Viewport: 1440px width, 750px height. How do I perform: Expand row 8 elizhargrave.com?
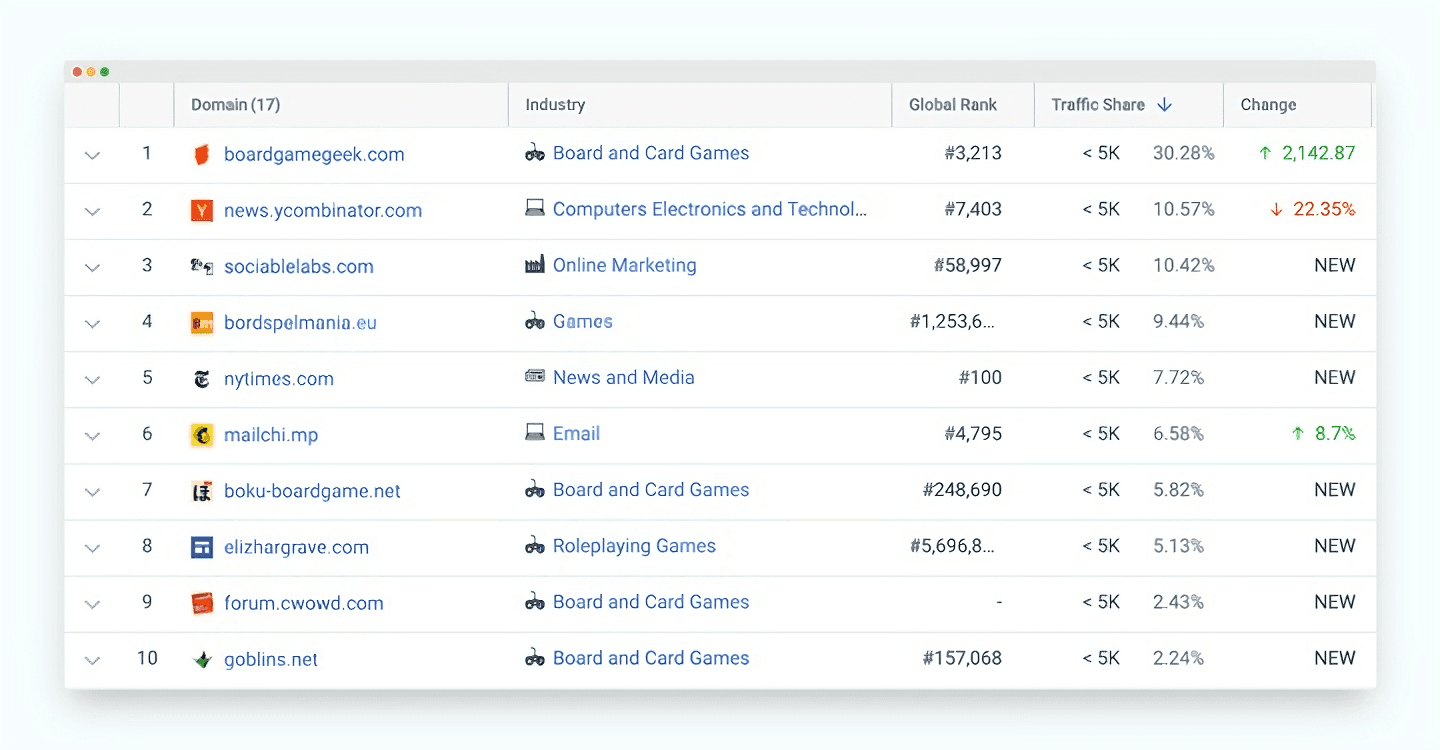pos(92,548)
